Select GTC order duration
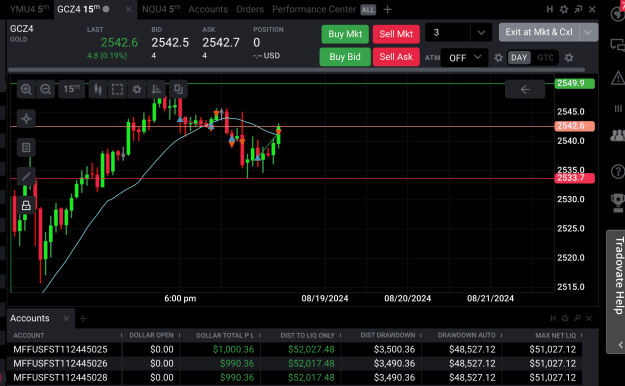Screen dimensions: 625x386 pyautogui.click(x=545, y=58)
